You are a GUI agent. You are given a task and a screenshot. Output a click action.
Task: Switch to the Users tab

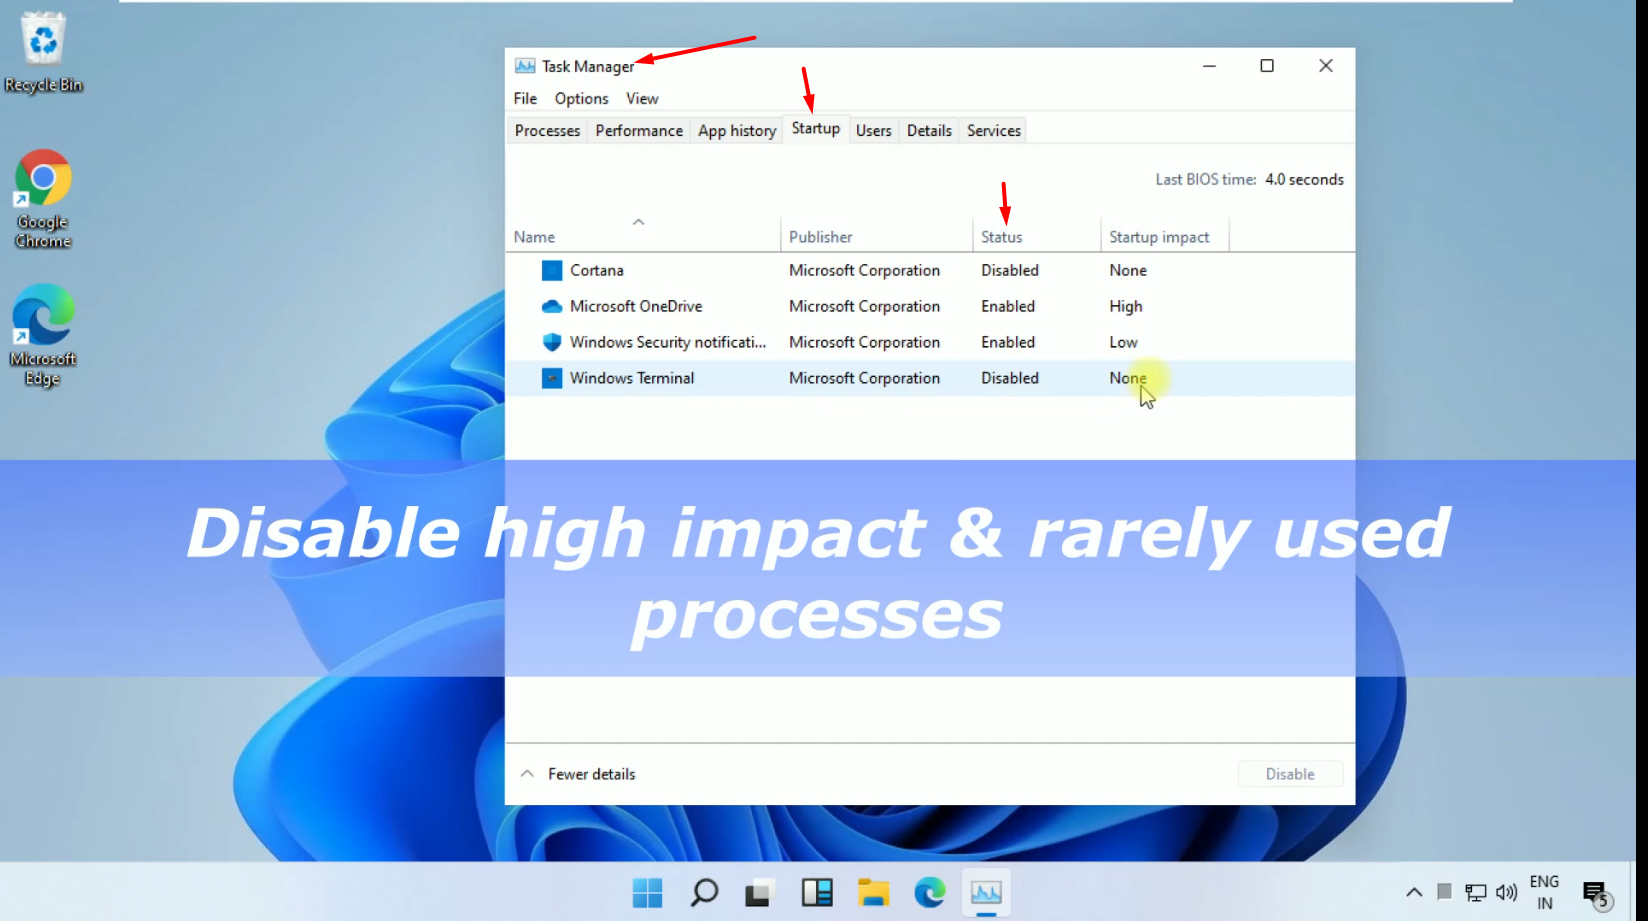tap(873, 130)
